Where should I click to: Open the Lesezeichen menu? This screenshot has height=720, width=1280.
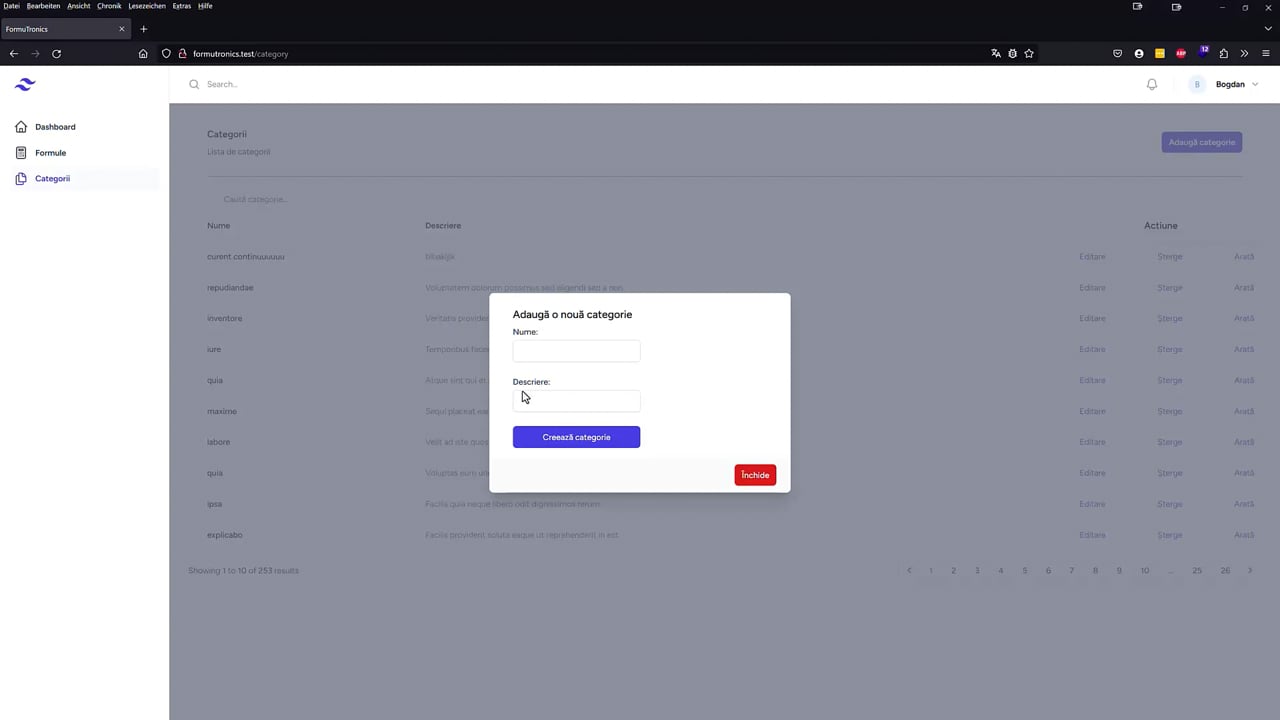point(146,6)
